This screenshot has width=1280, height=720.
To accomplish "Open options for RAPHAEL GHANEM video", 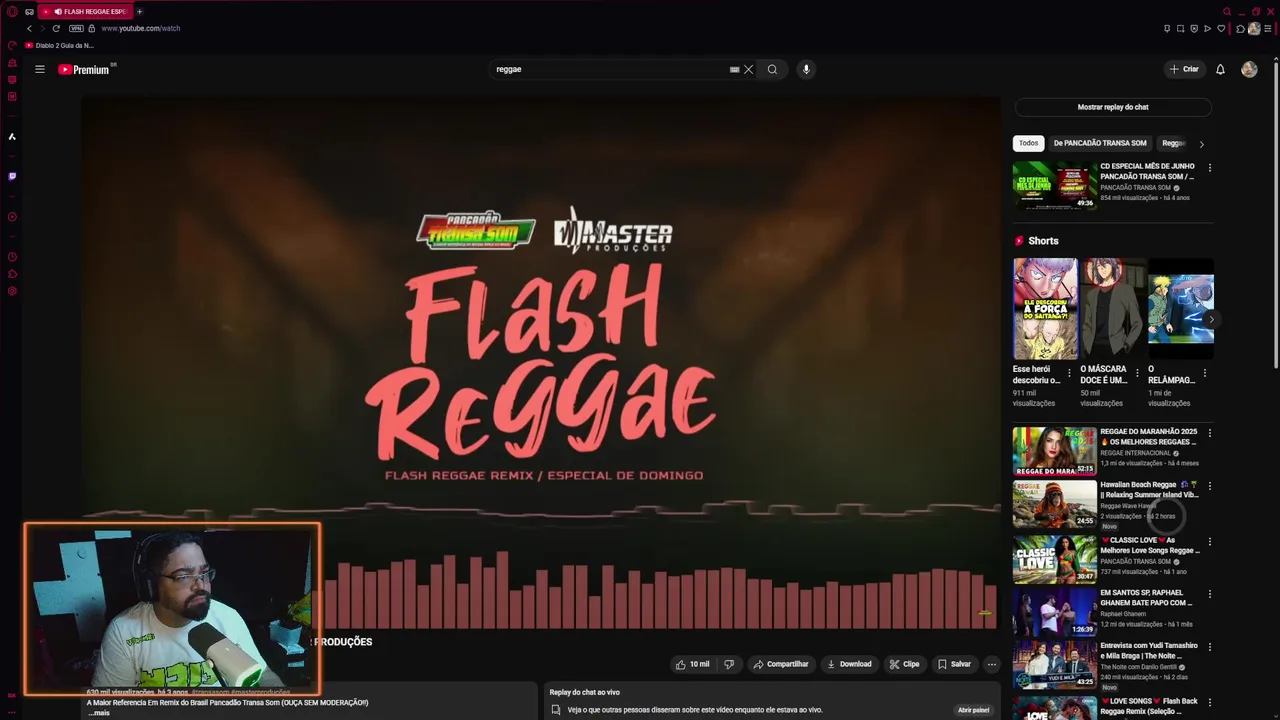I will (x=1210, y=594).
